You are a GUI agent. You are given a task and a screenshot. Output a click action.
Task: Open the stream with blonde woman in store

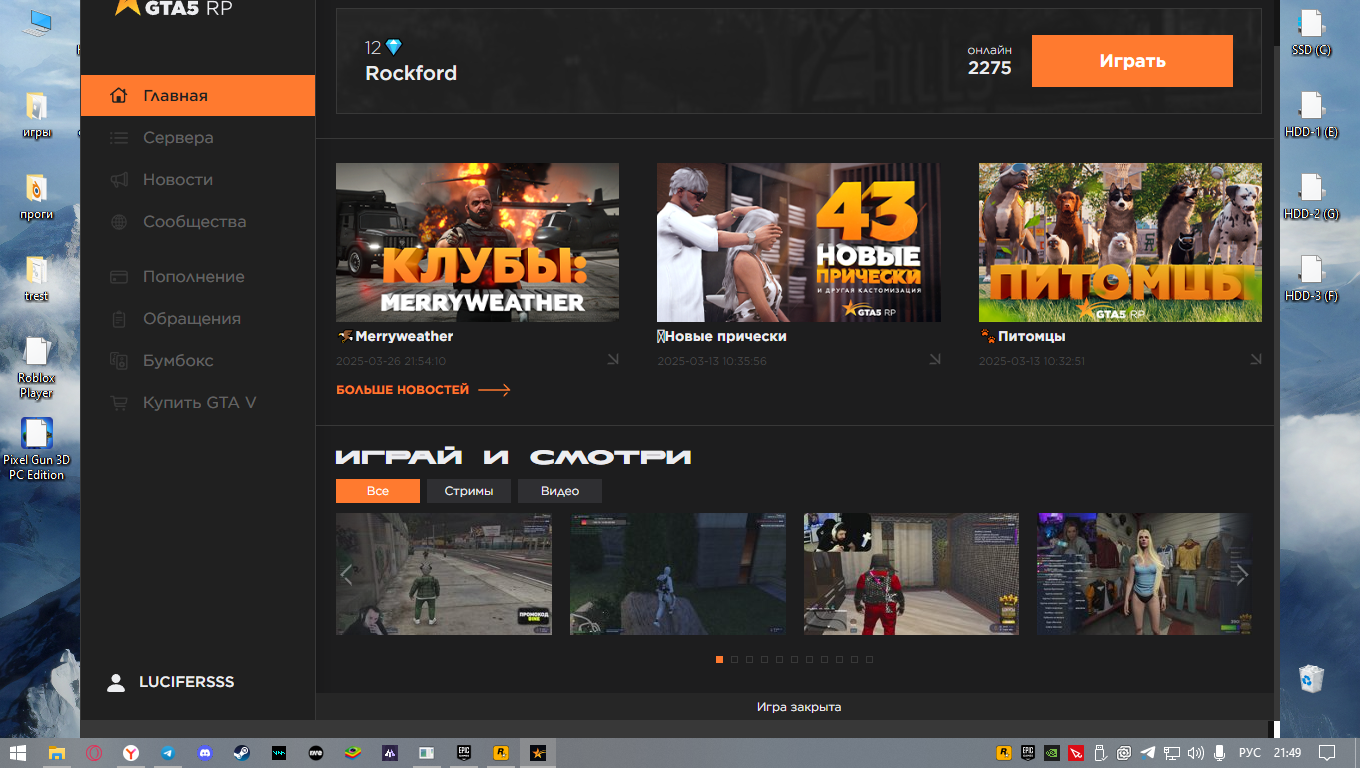(x=1144, y=574)
